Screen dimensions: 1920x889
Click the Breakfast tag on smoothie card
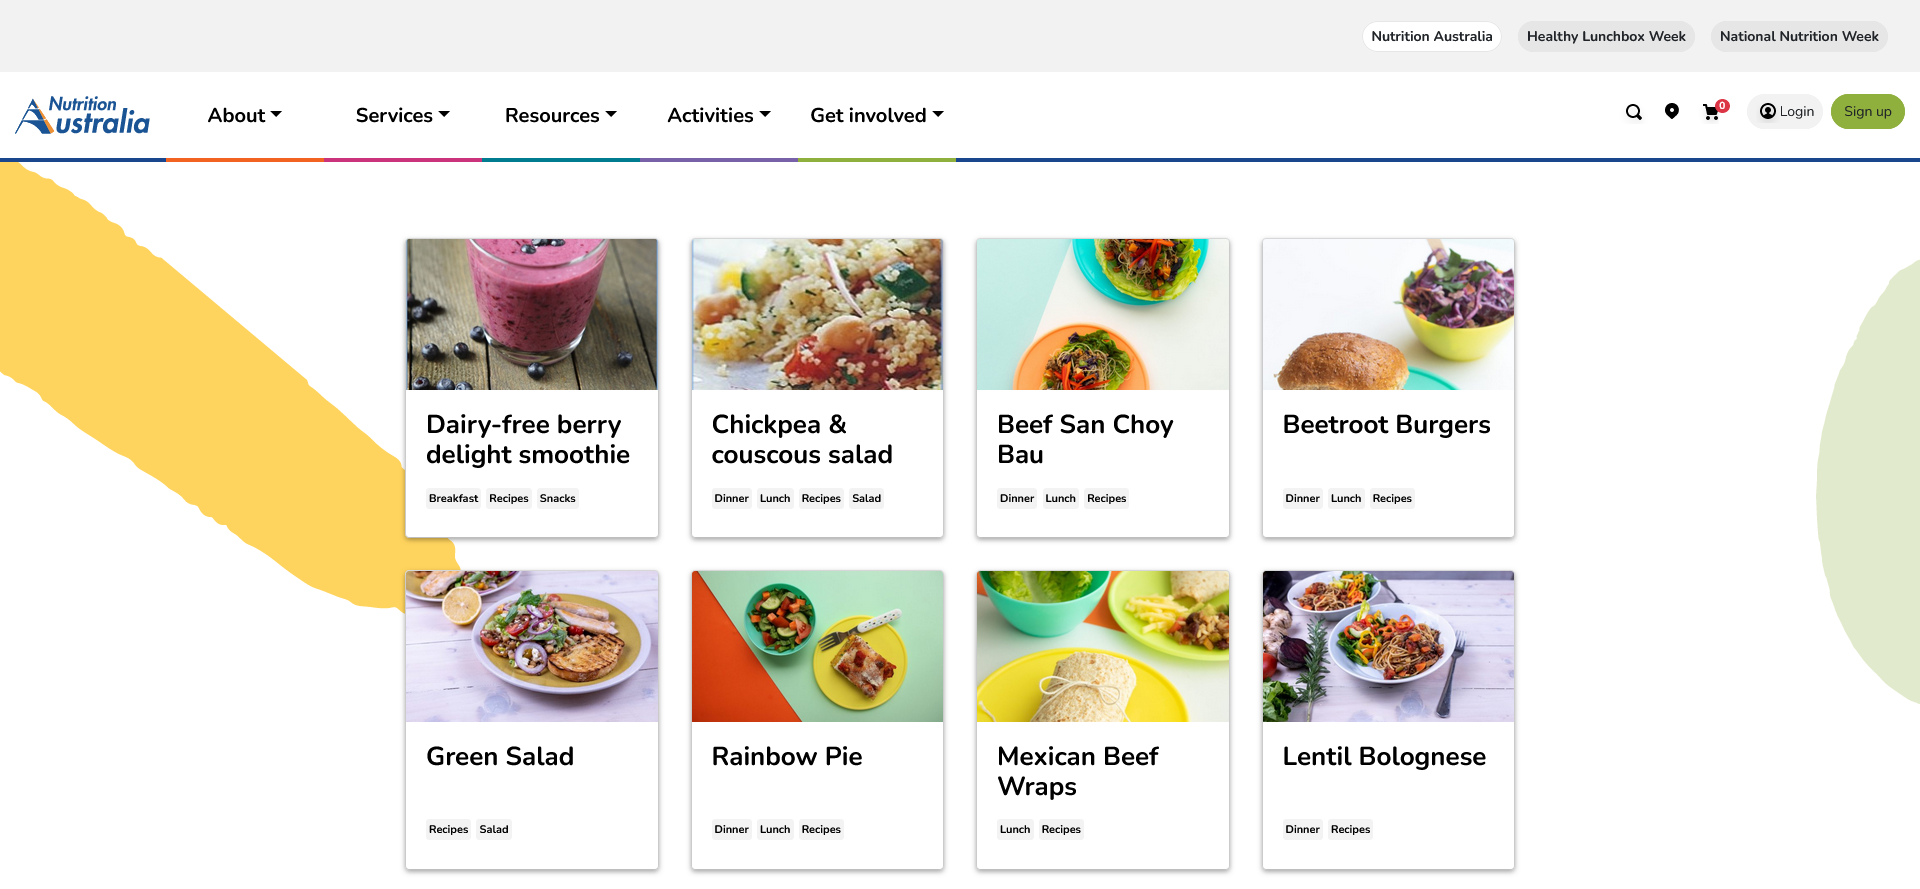[x=453, y=498]
